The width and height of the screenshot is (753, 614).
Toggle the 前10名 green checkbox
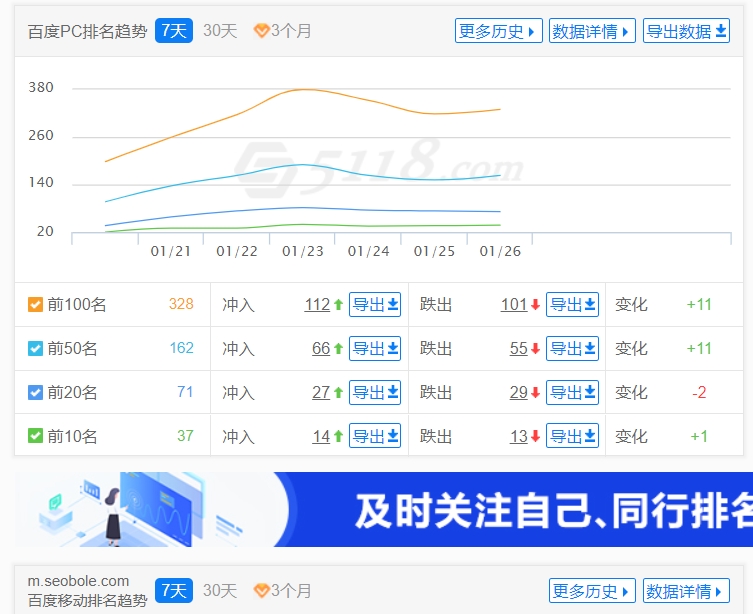[36, 436]
